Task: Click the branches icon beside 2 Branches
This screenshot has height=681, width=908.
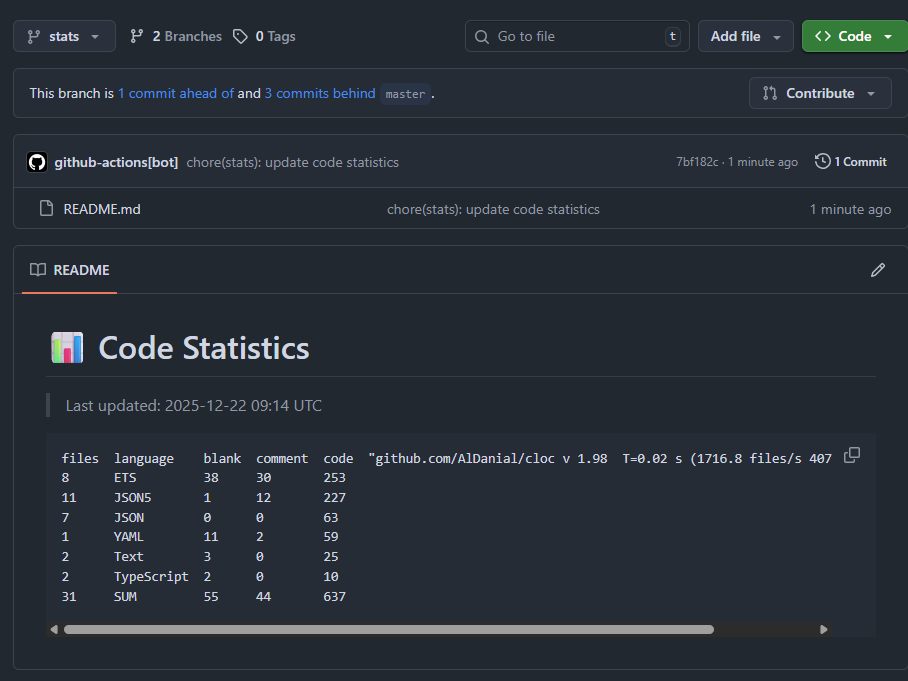Action: click(137, 36)
